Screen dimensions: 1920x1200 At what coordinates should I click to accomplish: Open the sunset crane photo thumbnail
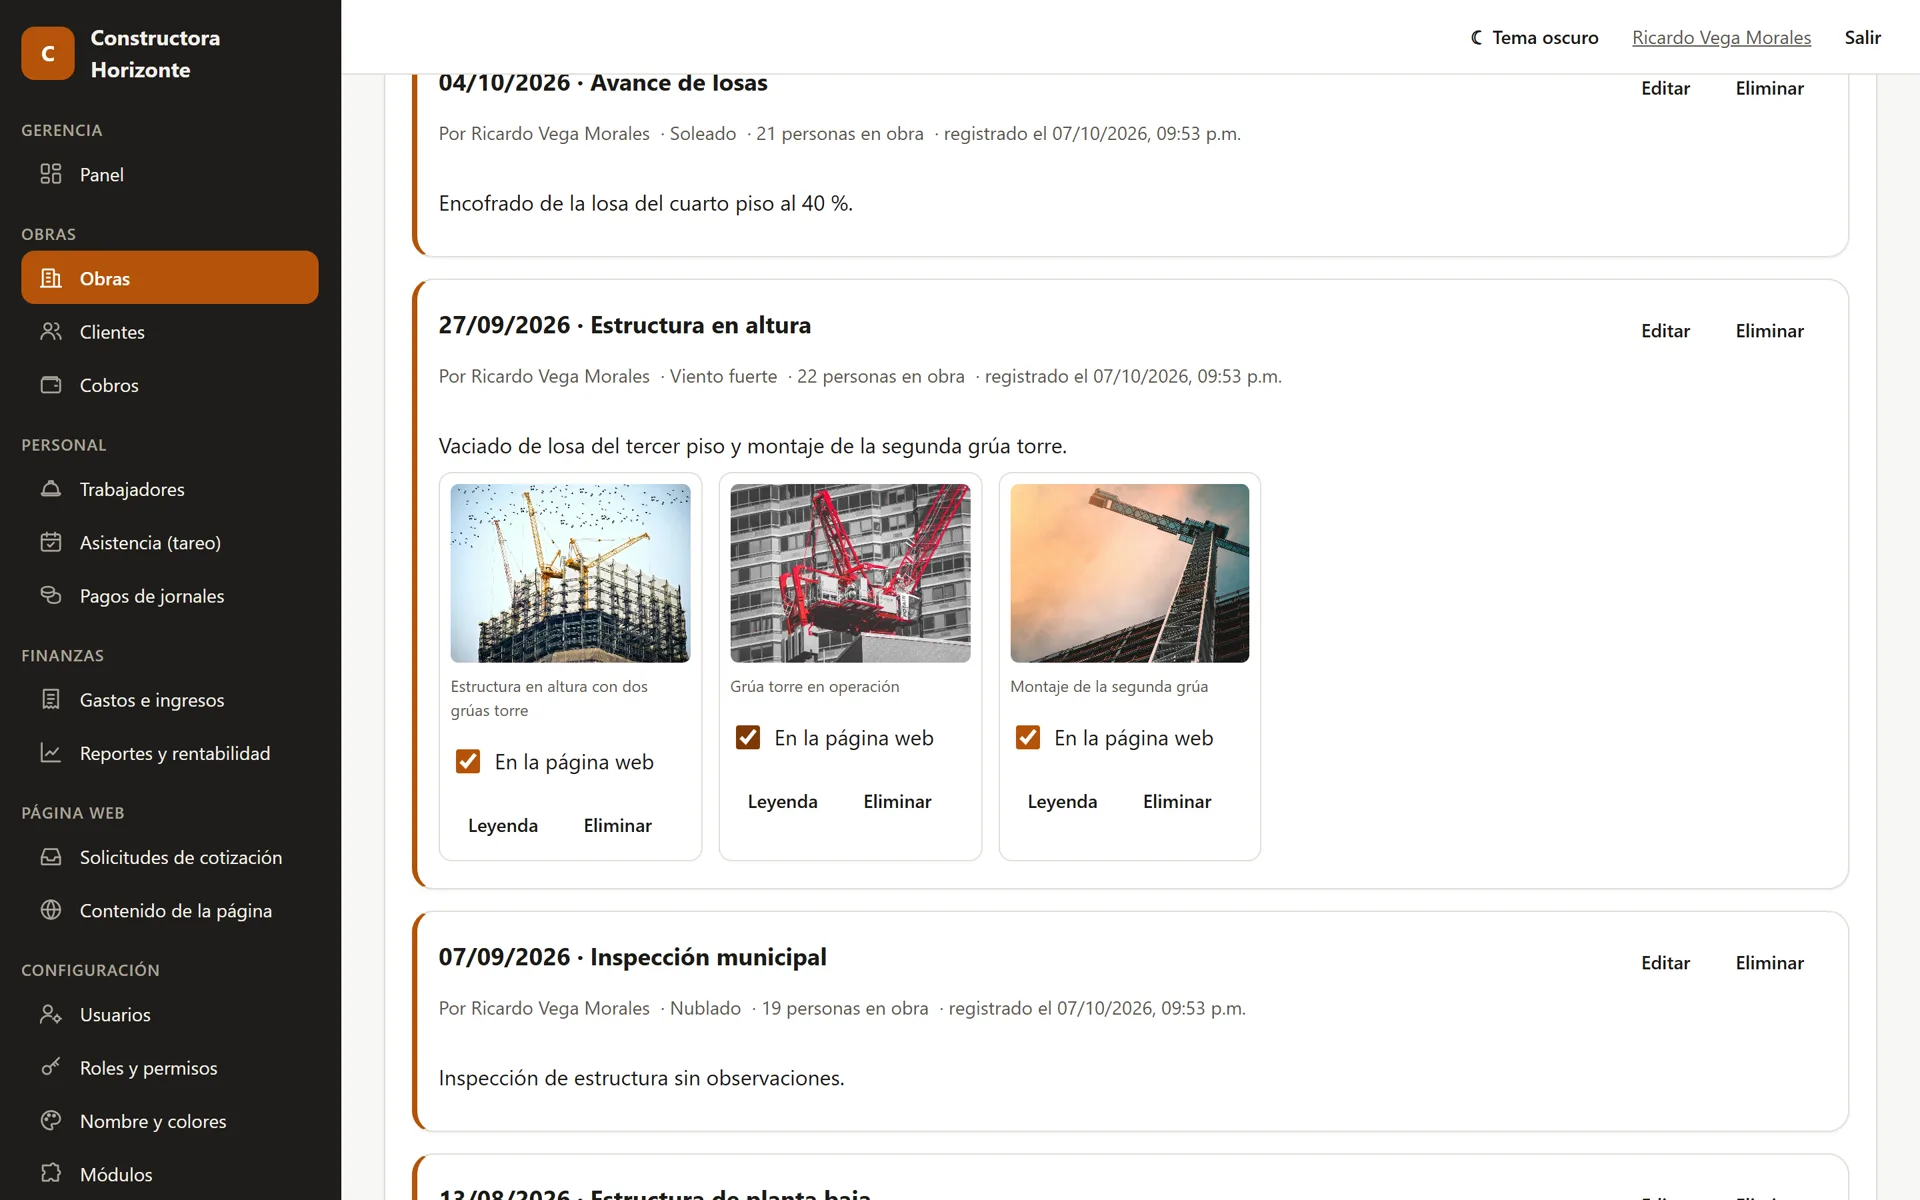(x=1129, y=573)
